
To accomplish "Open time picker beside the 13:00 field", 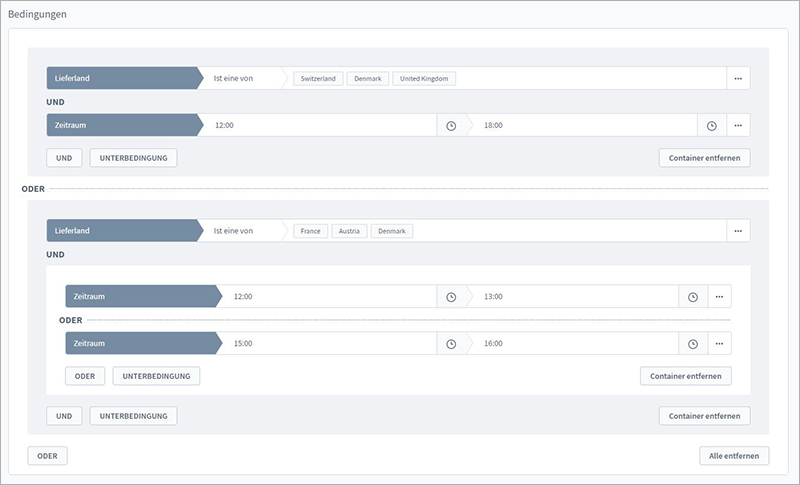I will pyautogui.click(x=692, y=297).
